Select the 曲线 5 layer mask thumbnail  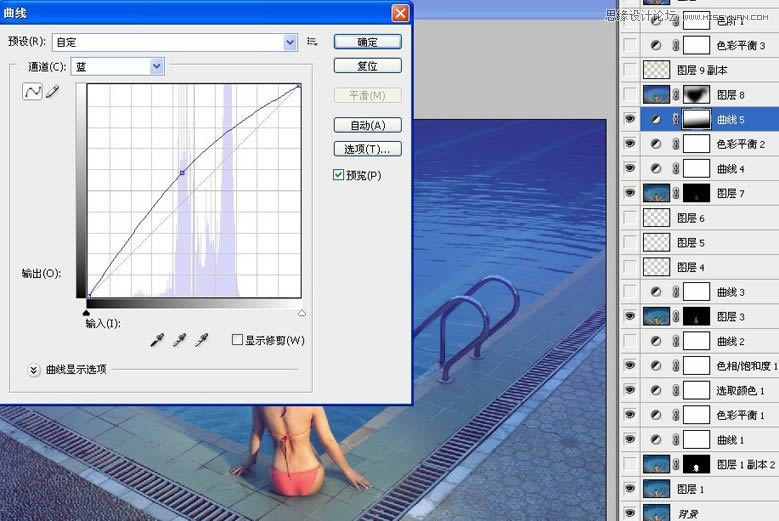click(695, 119)
